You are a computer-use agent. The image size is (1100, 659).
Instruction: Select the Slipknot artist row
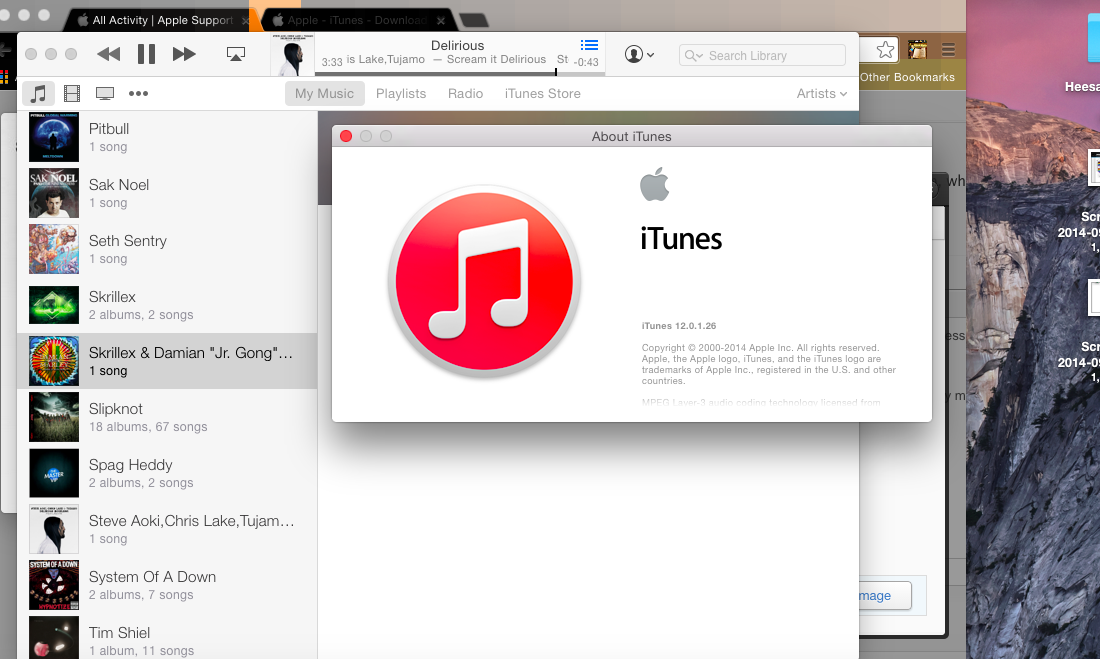point(167,417)
